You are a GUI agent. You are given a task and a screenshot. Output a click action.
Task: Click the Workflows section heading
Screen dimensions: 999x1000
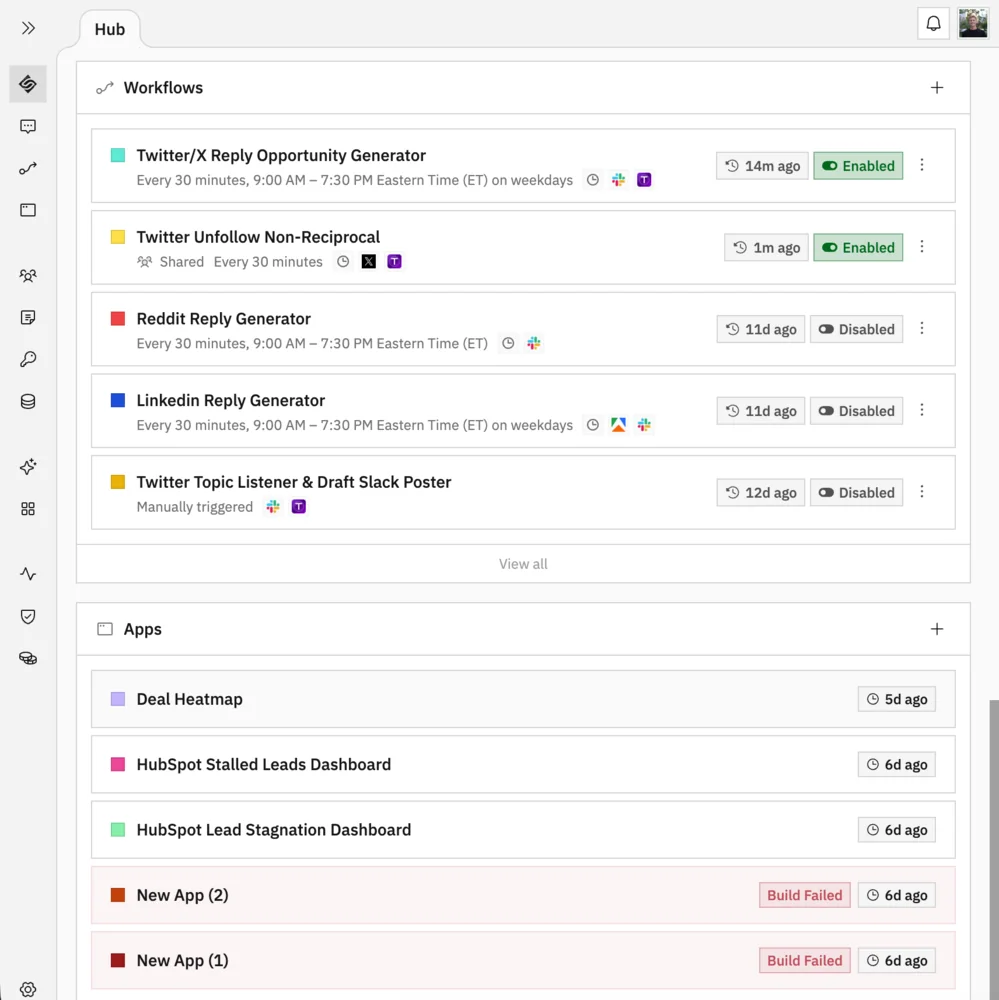(x=163, y=88)
